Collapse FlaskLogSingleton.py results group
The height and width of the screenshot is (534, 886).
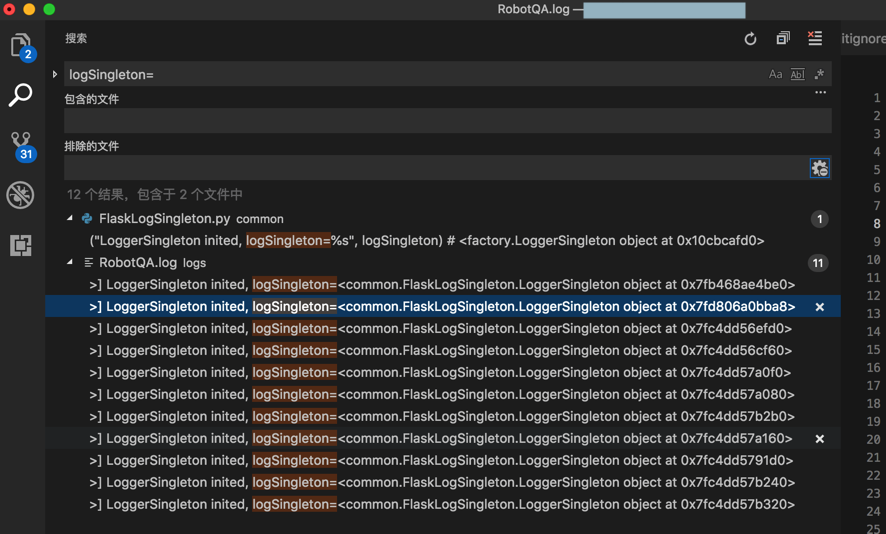tap(70, 218)
